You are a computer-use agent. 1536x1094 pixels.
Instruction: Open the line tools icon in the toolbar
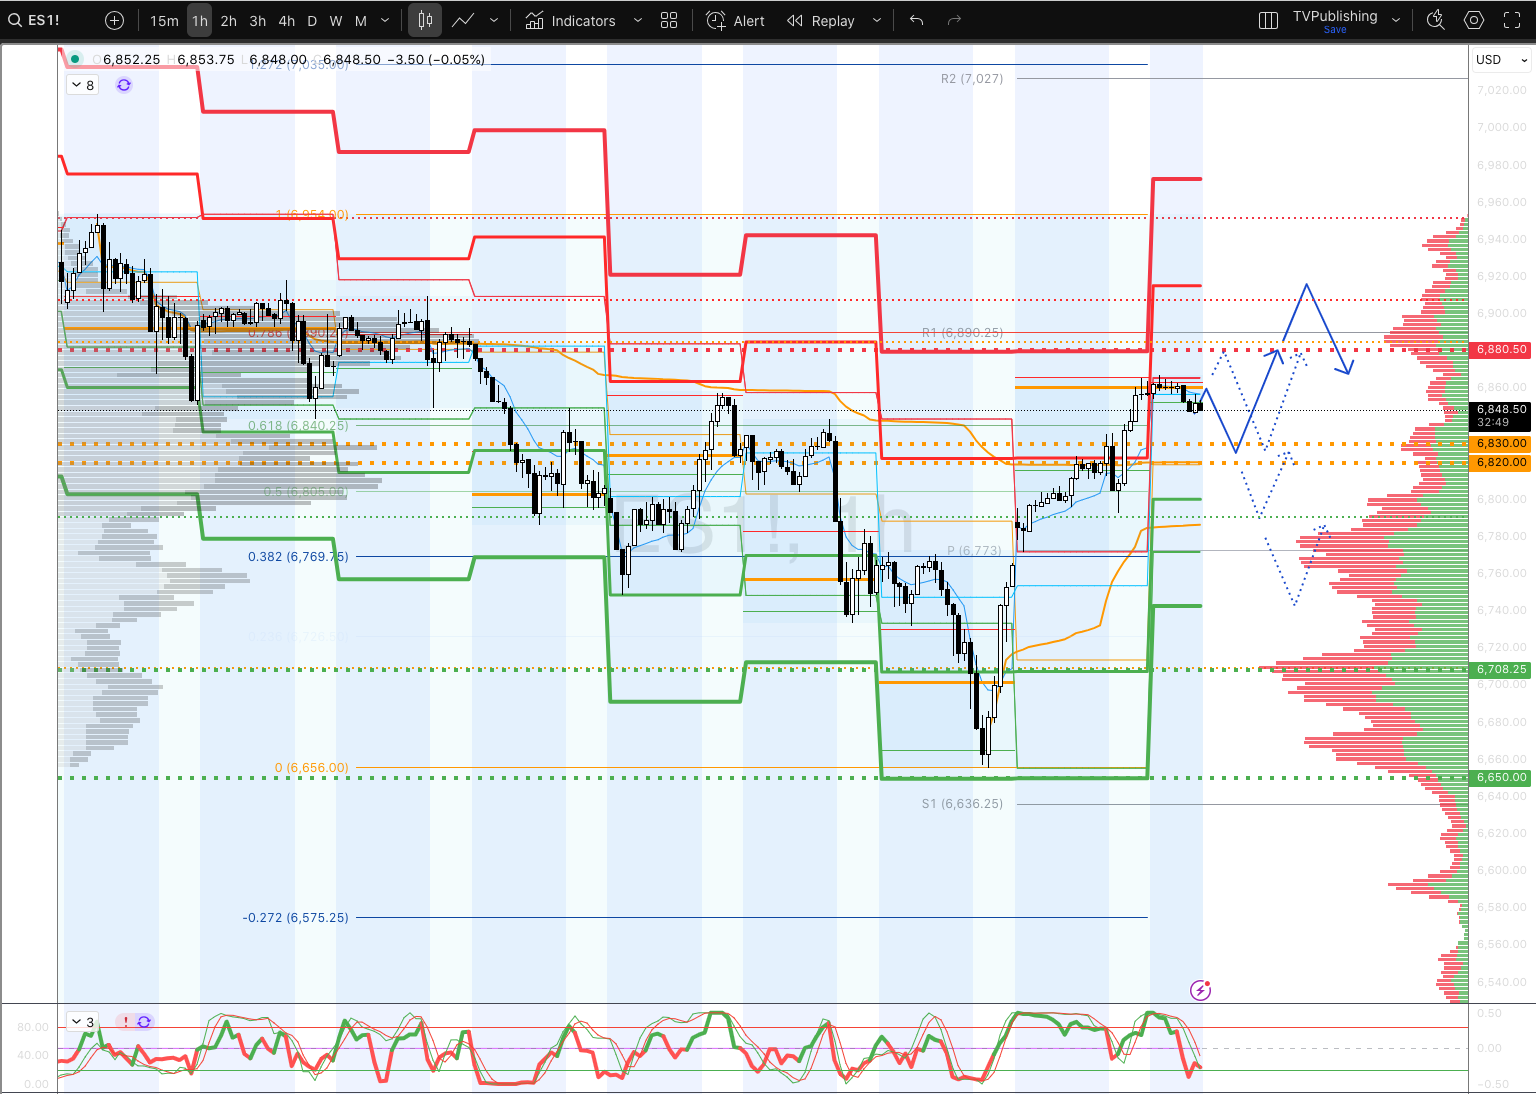tap(463, 20)
